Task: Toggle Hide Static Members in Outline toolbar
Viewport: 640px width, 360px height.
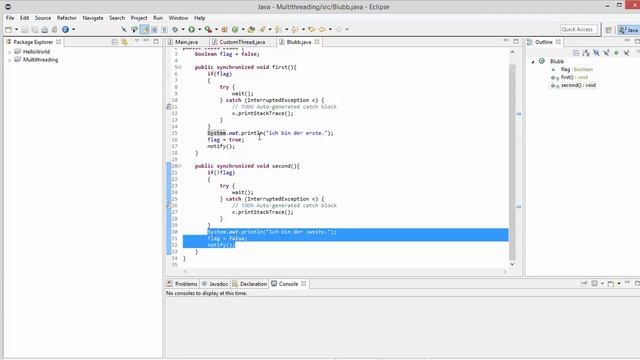Action: 607,53
